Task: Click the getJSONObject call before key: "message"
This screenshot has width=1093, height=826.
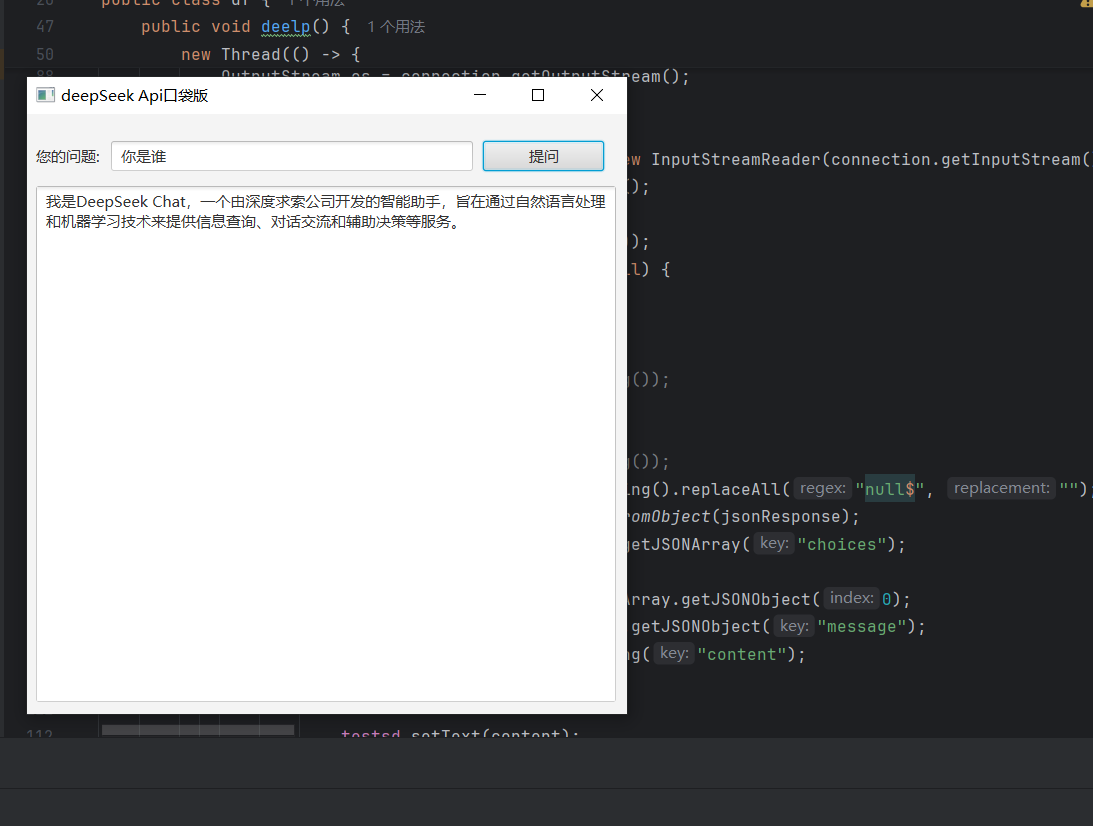Action: pyautogui.click(x=696, y=627)
